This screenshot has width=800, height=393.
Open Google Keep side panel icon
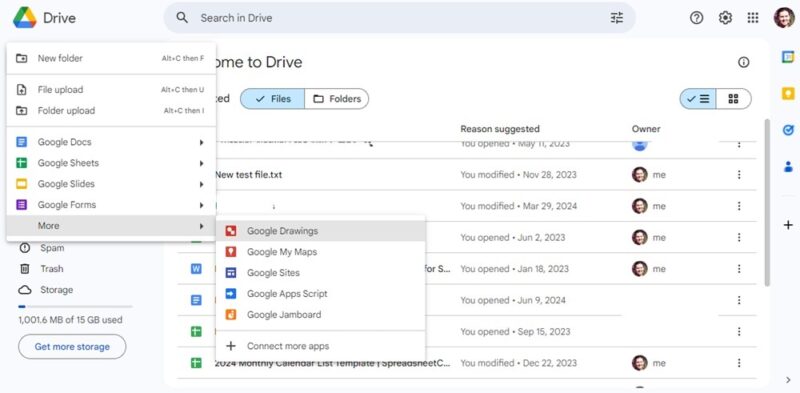(788, 93)
